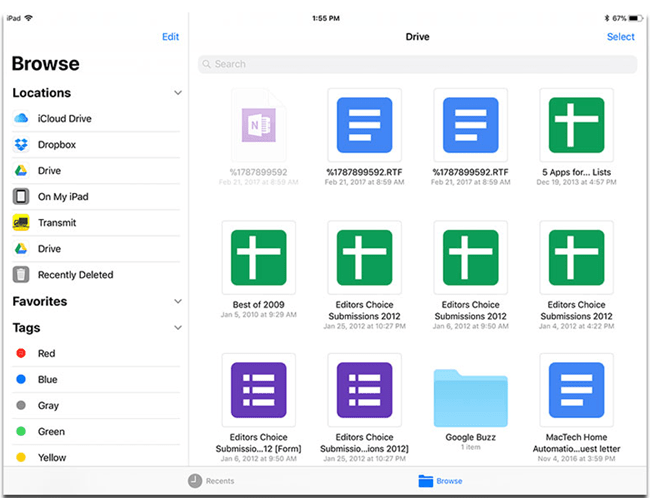The width and height of the screenshot is (651, 498).
Task: Select Transmit location in sidebar
Action: (x=56, y=223)
